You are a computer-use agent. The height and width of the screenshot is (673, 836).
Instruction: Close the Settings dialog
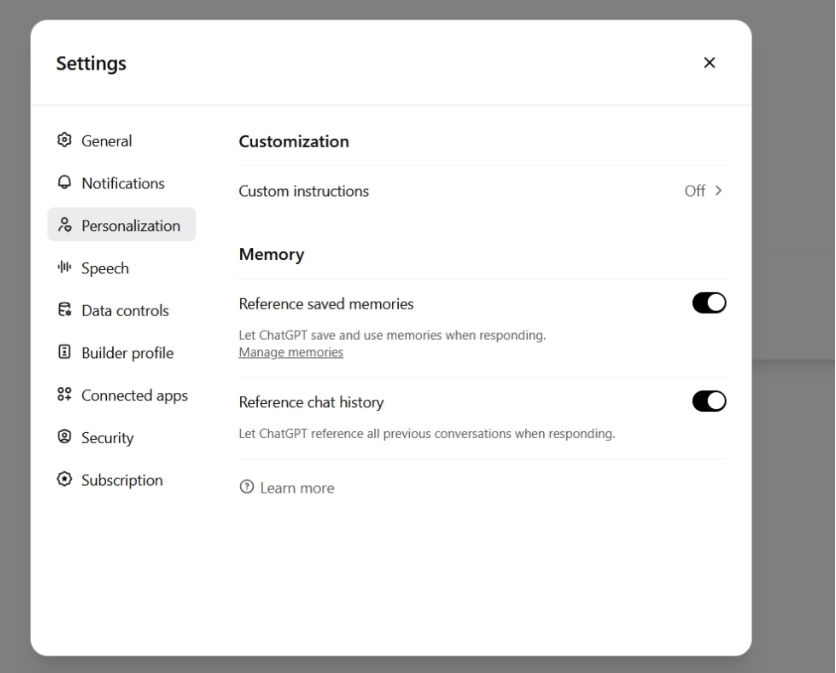[709, 63]
